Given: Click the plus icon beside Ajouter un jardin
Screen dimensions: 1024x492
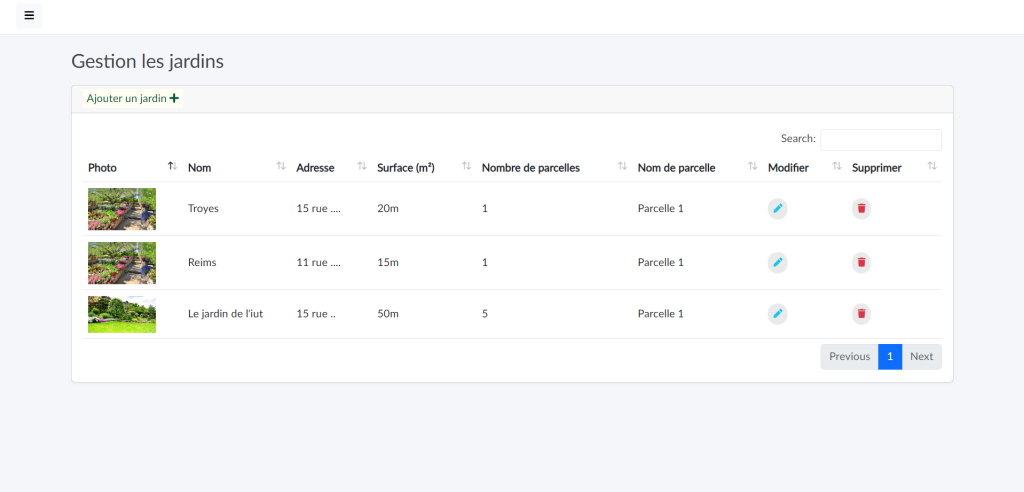Looking at the screenshot, I should [174, 98].
